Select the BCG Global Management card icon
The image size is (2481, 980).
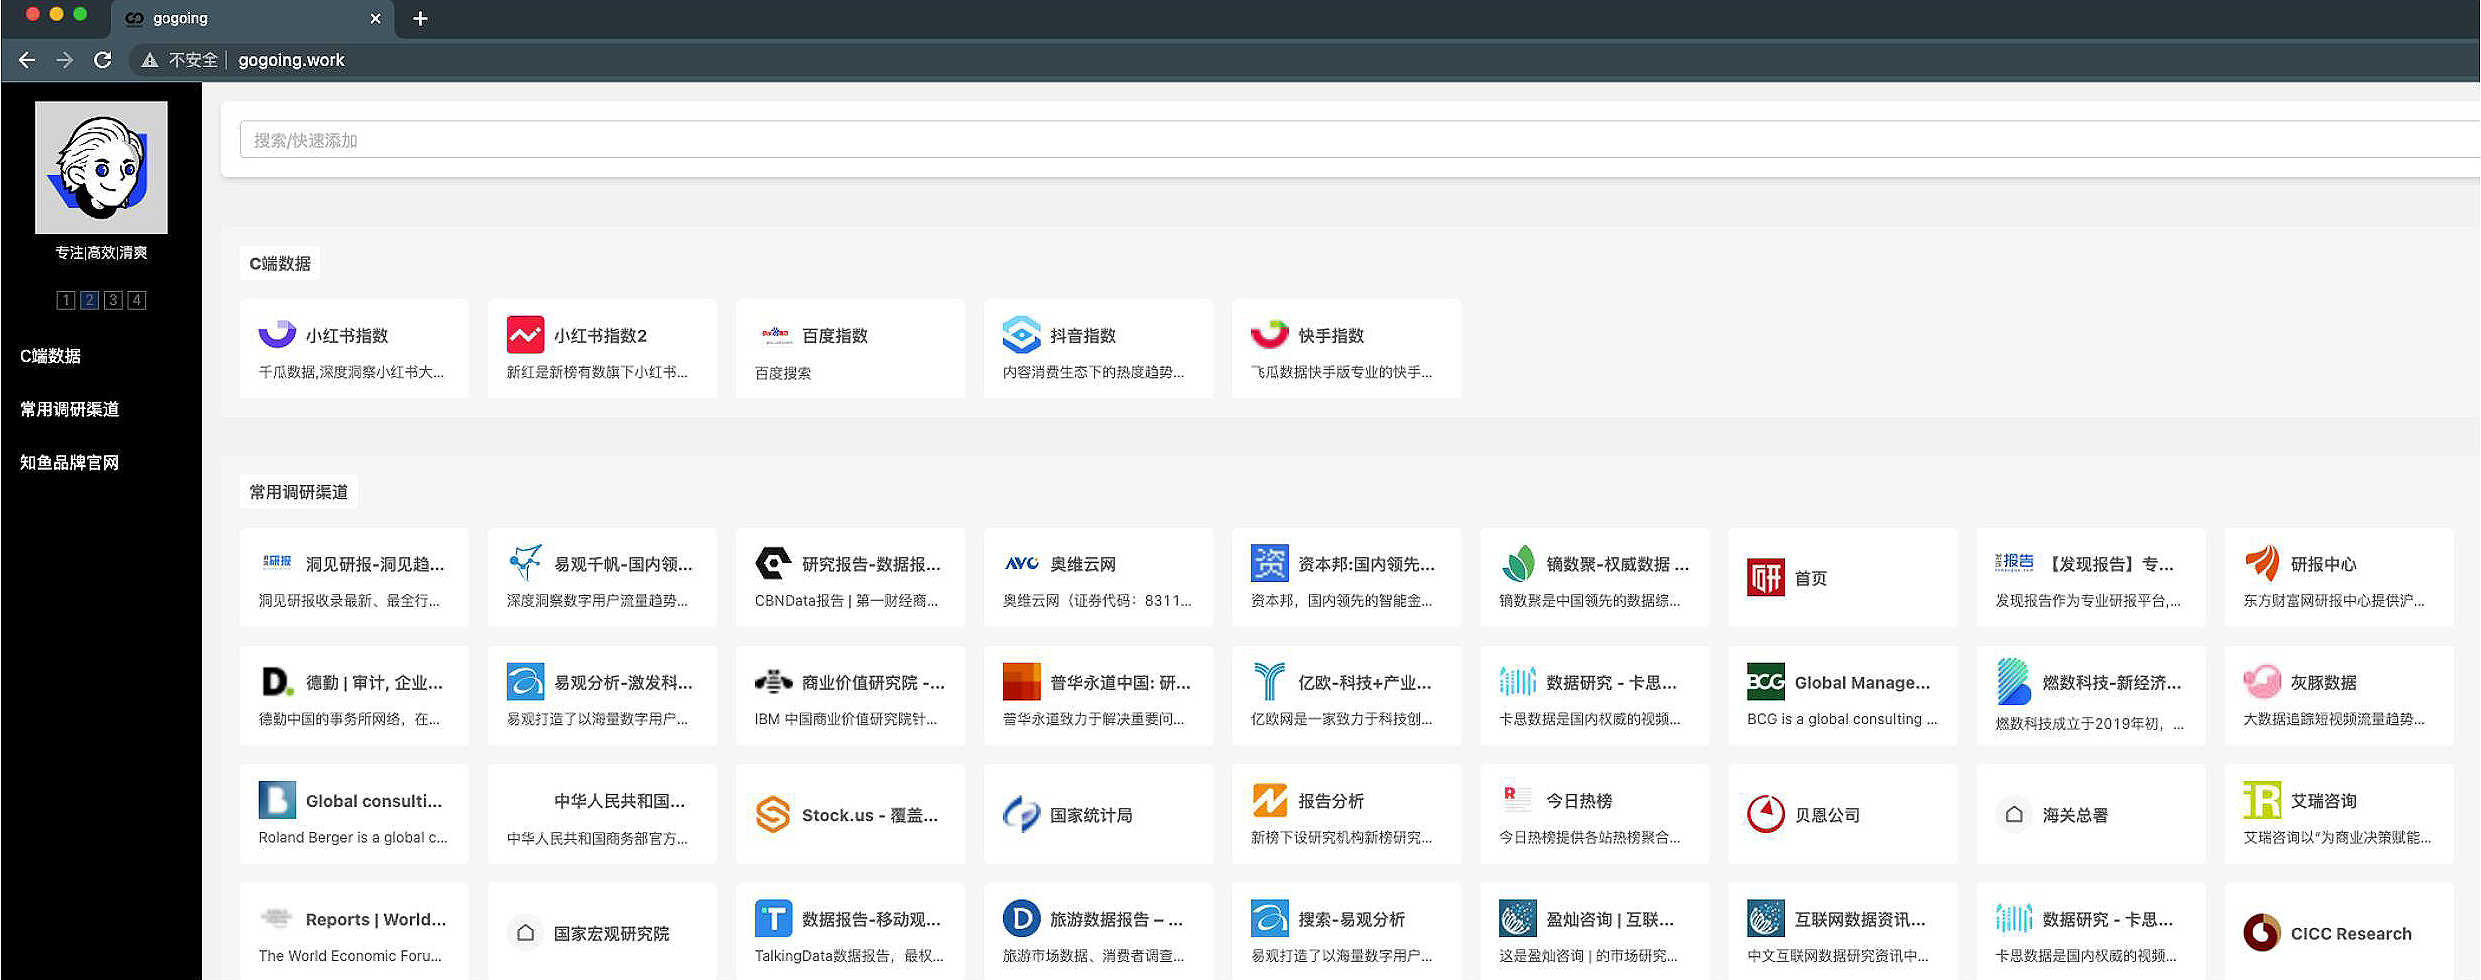click(1765, 681)
